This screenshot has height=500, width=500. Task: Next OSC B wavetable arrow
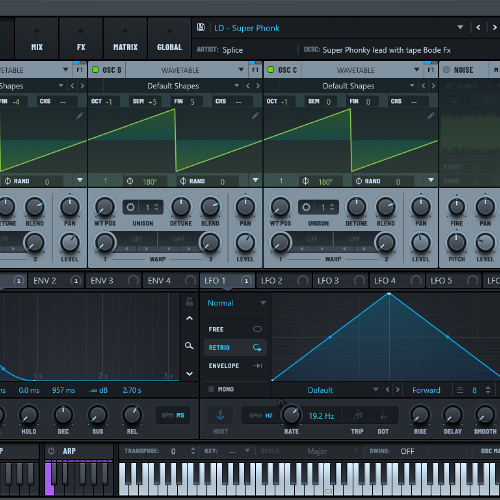258,86
